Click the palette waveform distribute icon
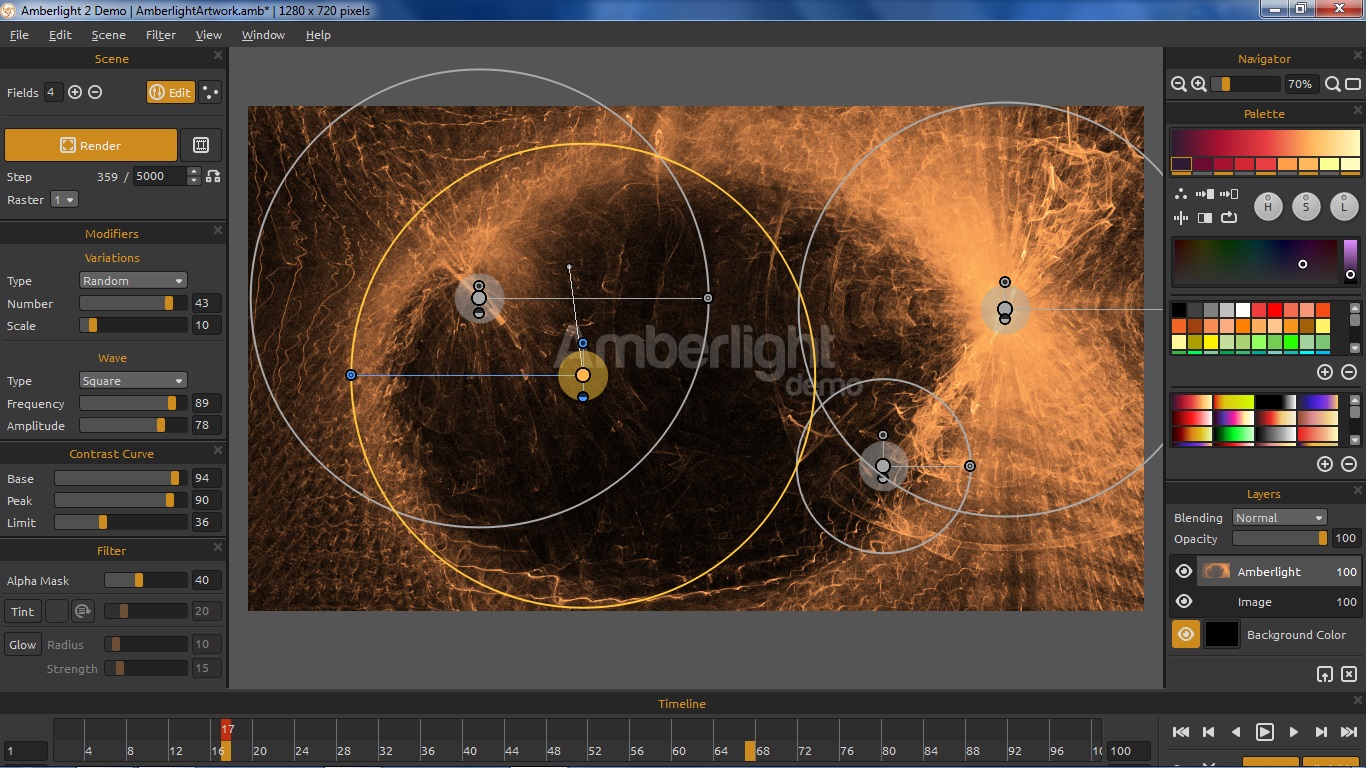This screenshot has height=768, width=1366. click(x=1181, y=217)
